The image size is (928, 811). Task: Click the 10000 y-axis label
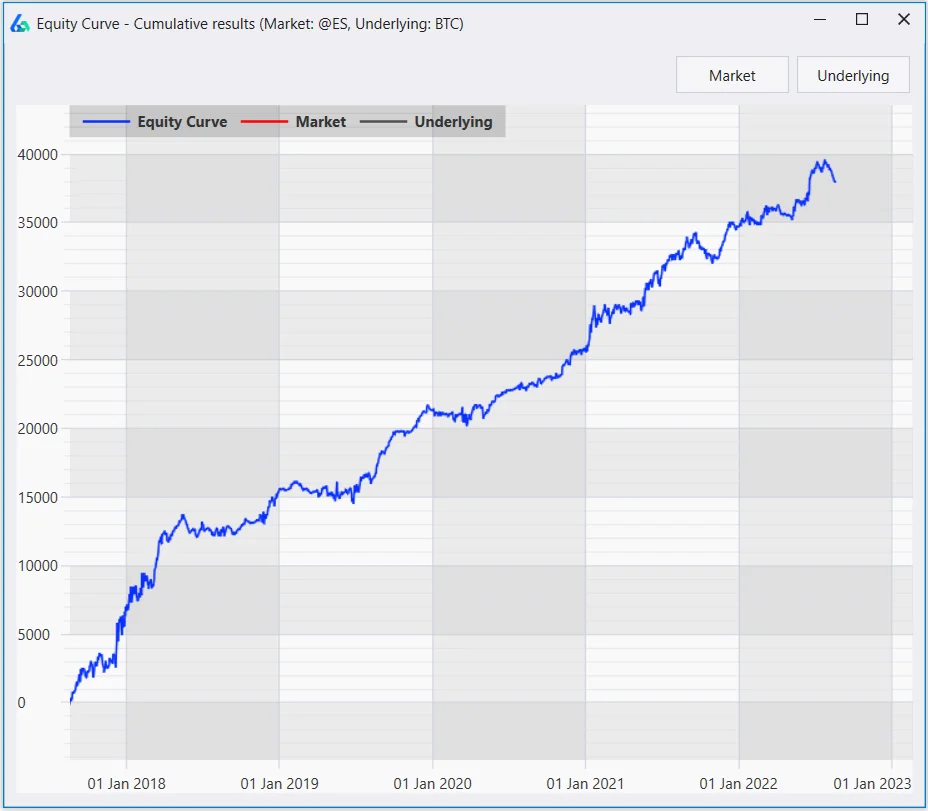tap(38, 566)
